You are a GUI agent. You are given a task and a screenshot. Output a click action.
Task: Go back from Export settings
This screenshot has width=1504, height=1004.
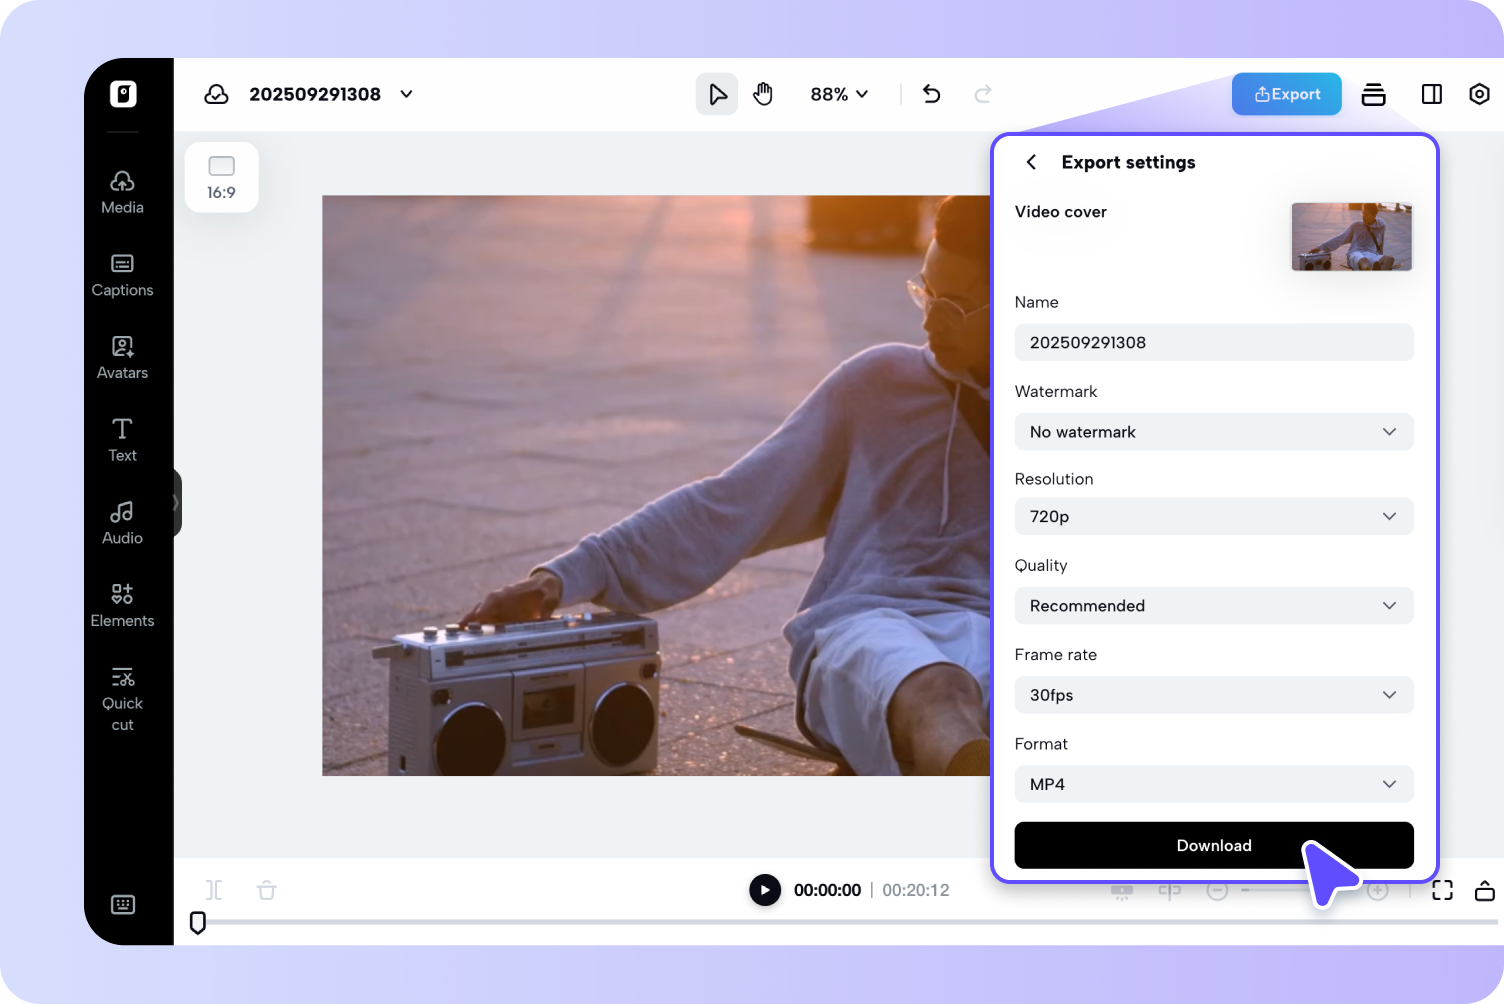click(x=1031, y=162)
